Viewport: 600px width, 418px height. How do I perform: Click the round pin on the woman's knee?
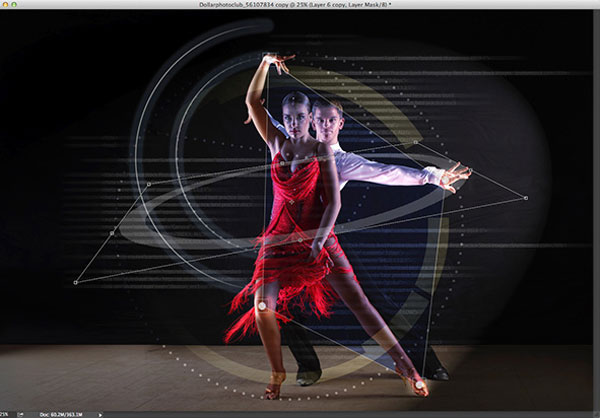tap(262, 305)
